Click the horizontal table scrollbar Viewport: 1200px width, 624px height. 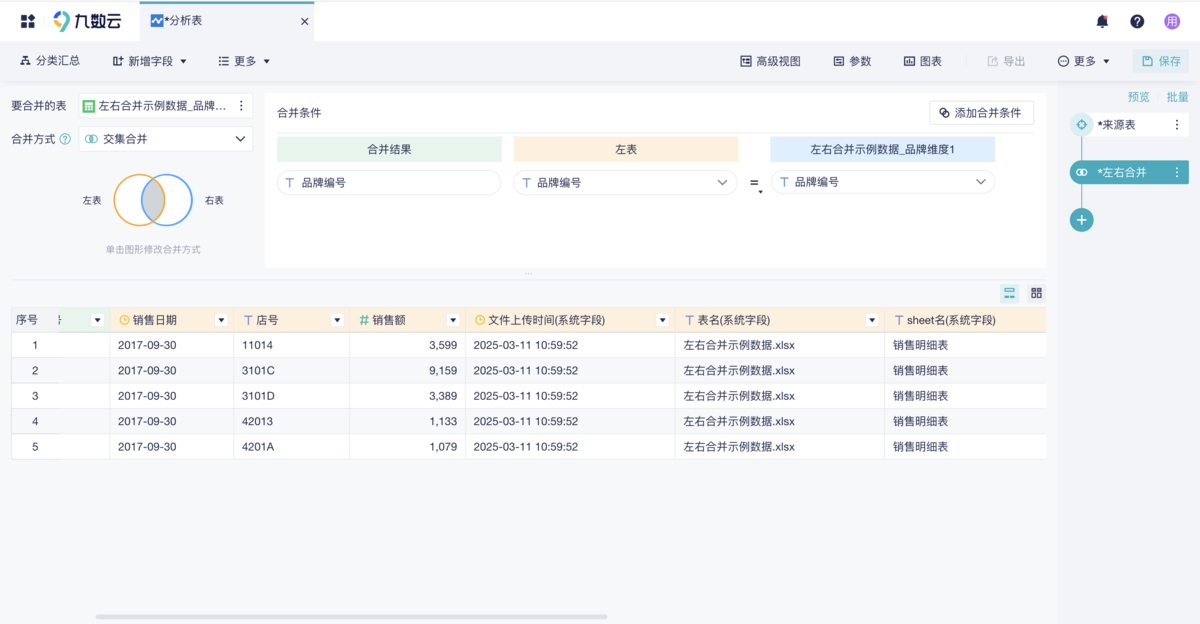350,617
